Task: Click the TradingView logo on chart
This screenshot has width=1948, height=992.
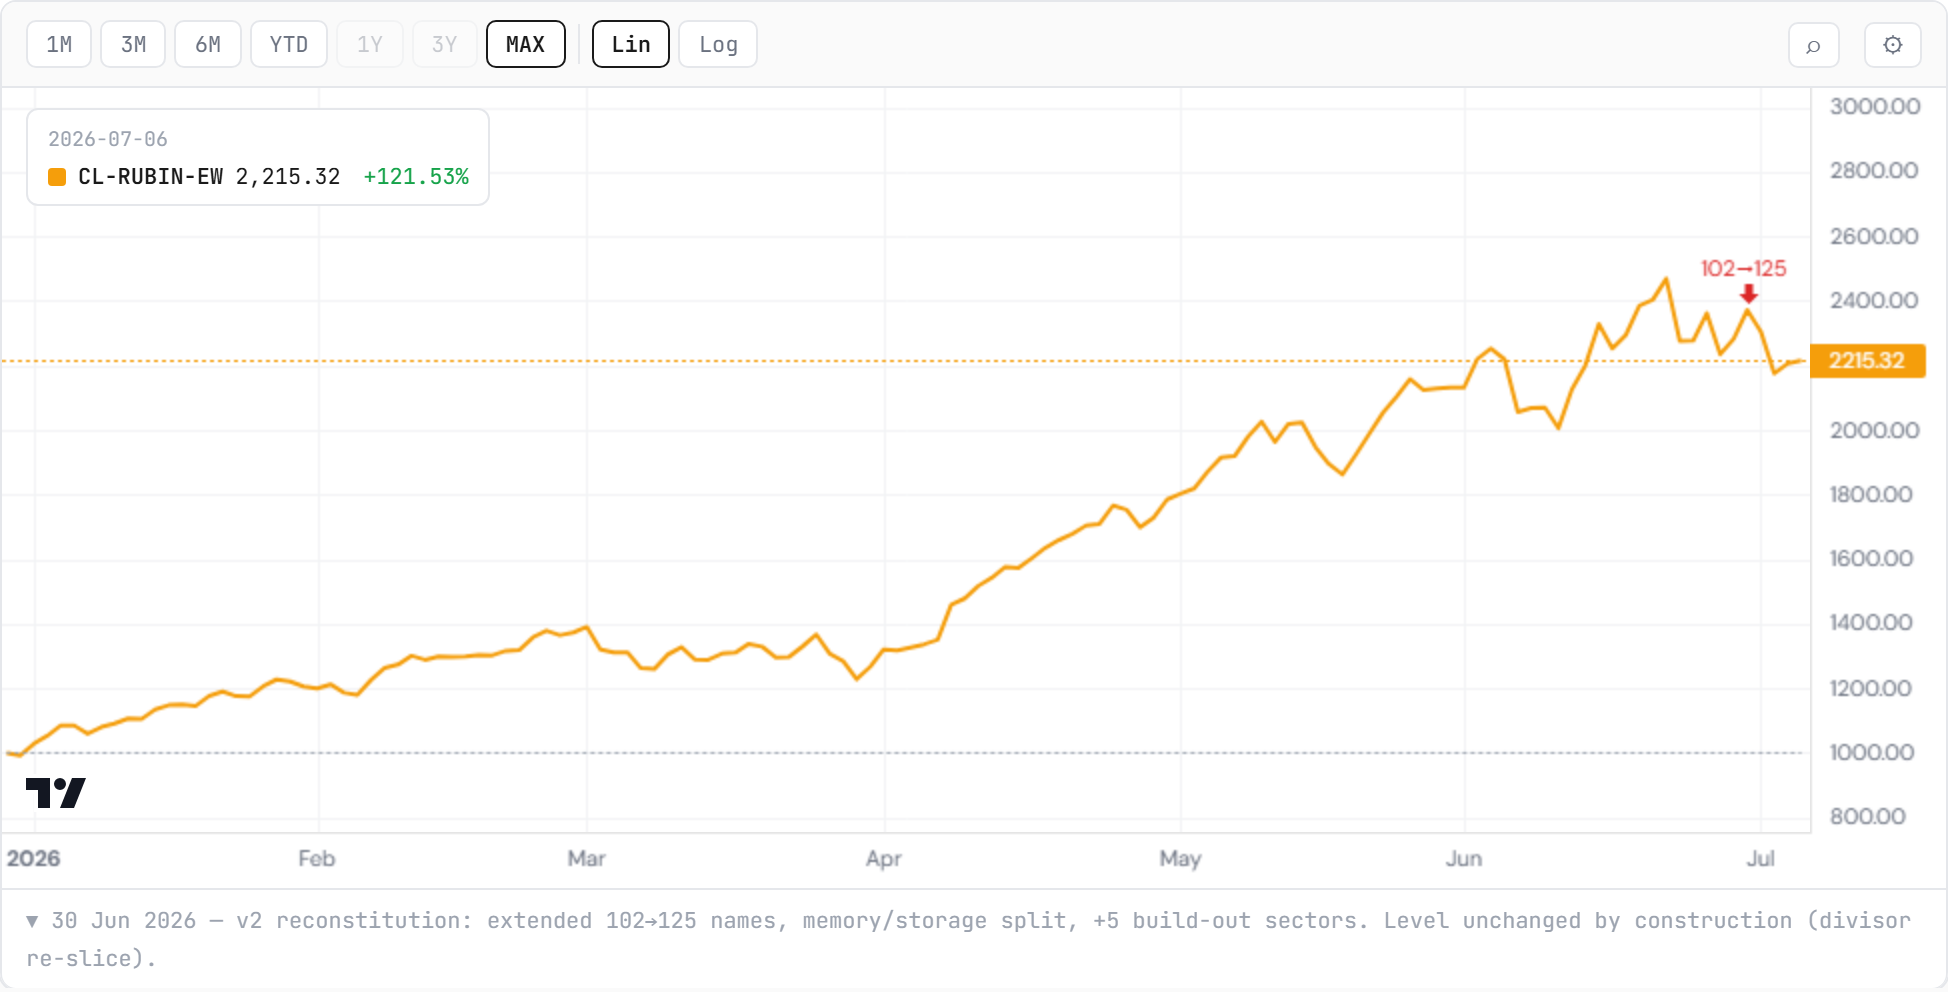Action: pos(56,793)
